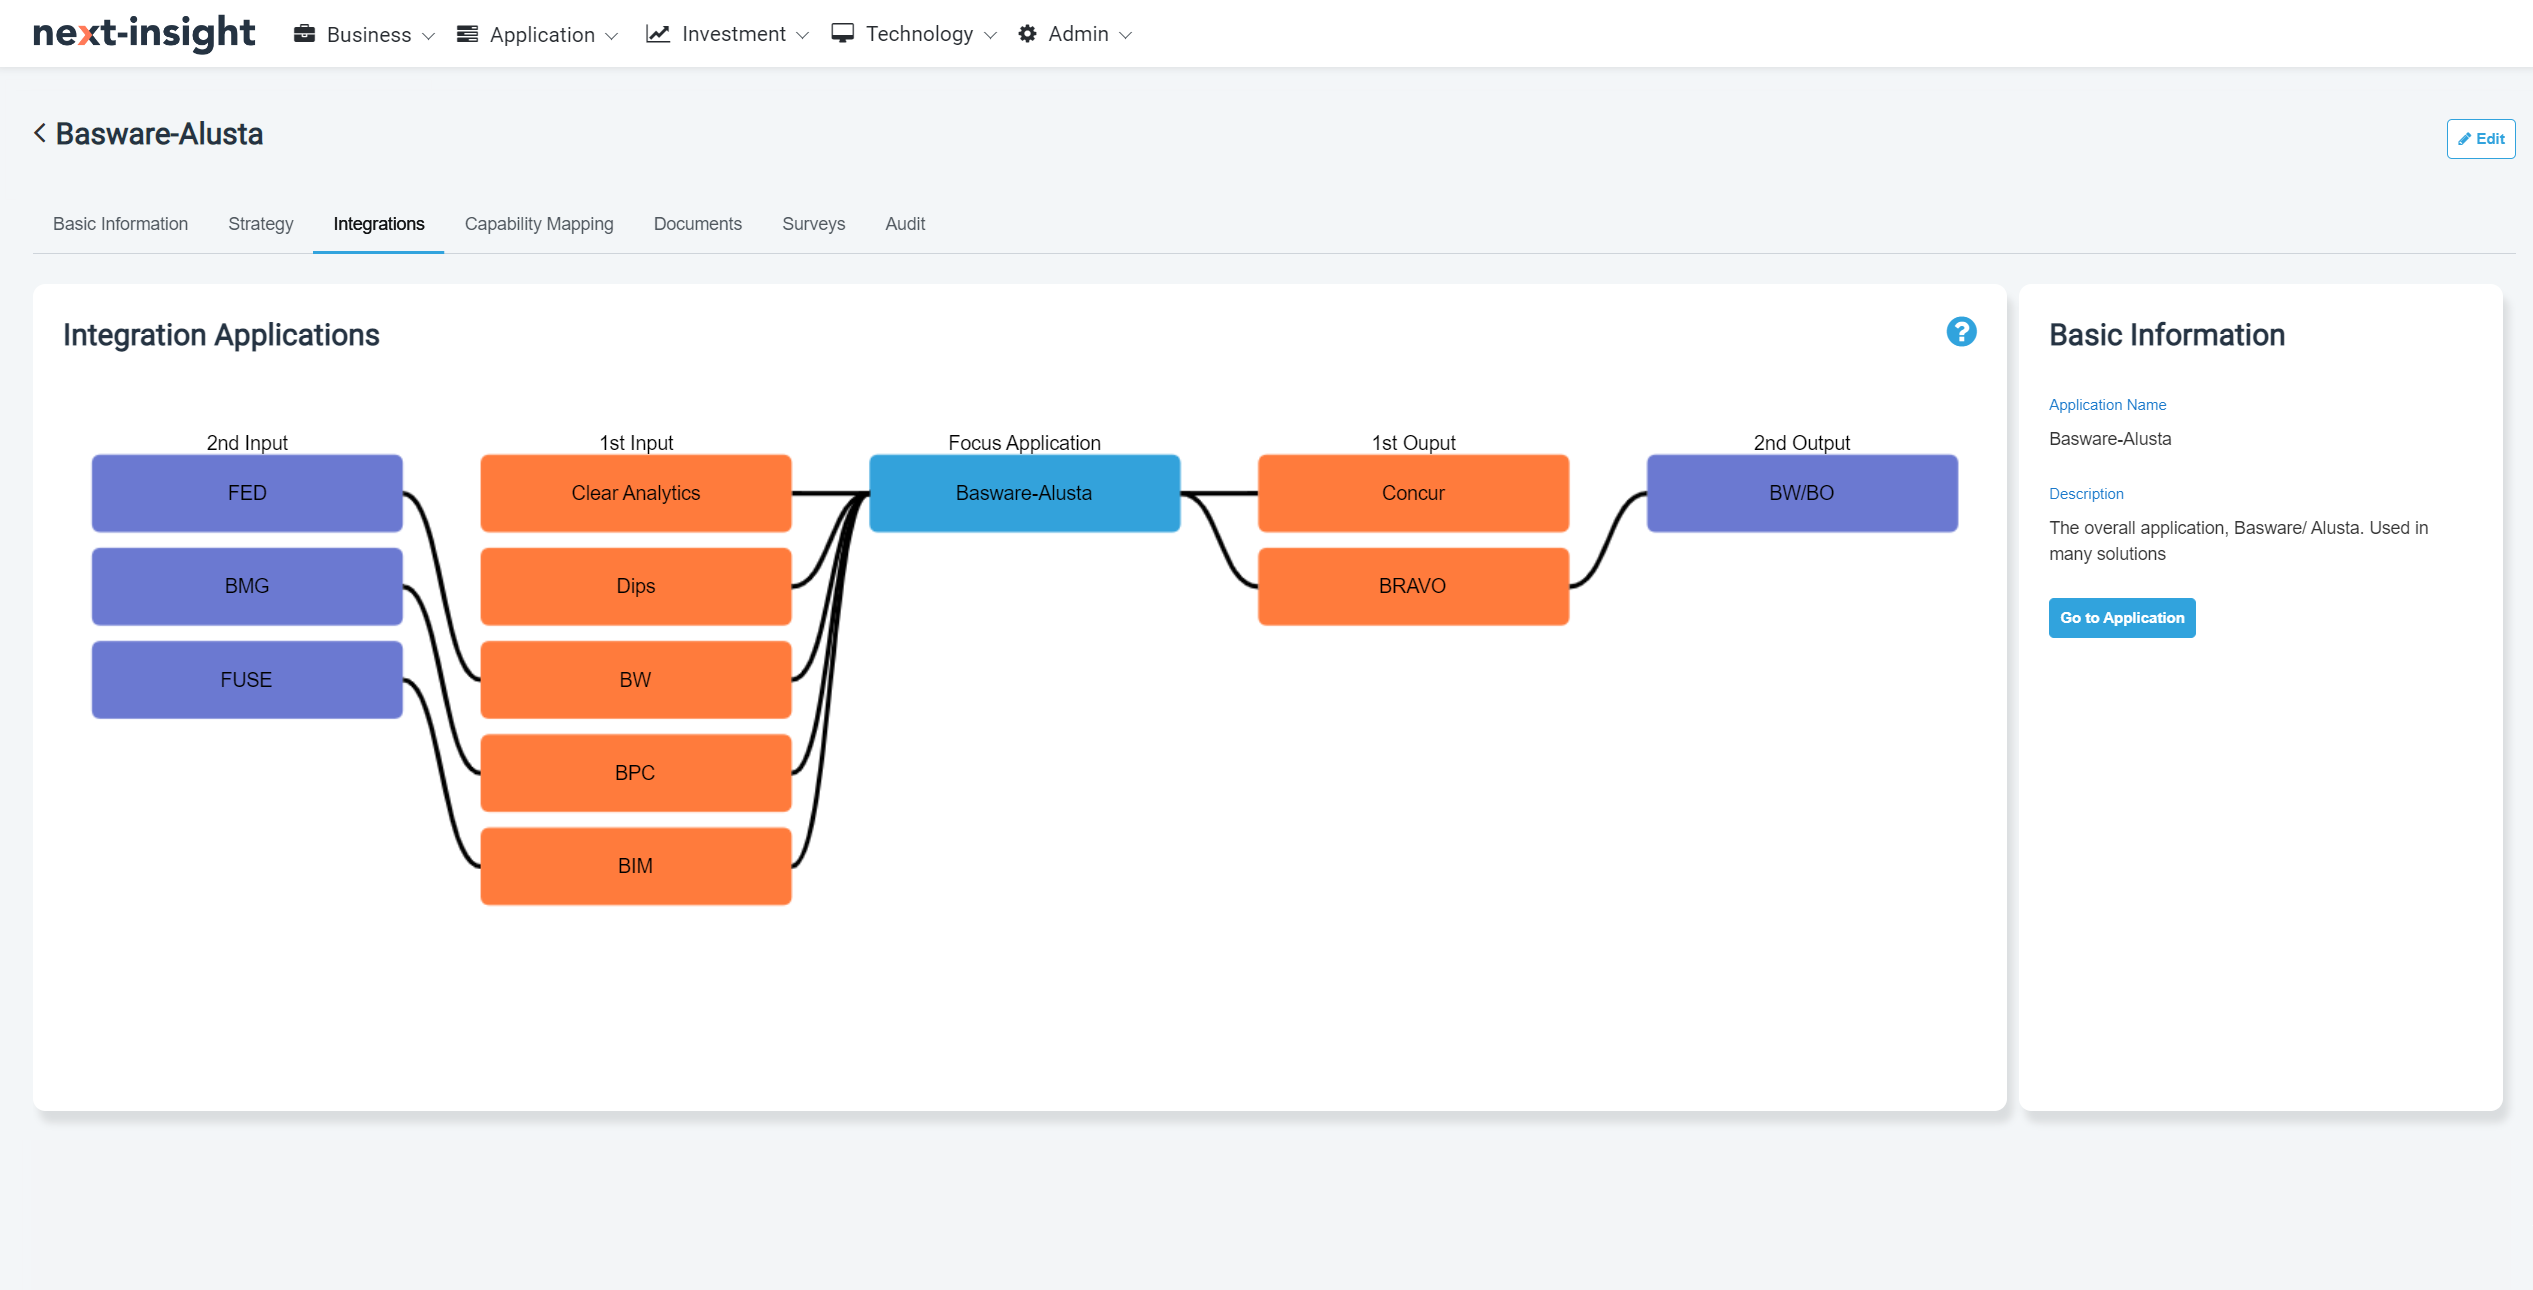
Task: Click the monitor icon beside Technology
Action: (843, 34)
